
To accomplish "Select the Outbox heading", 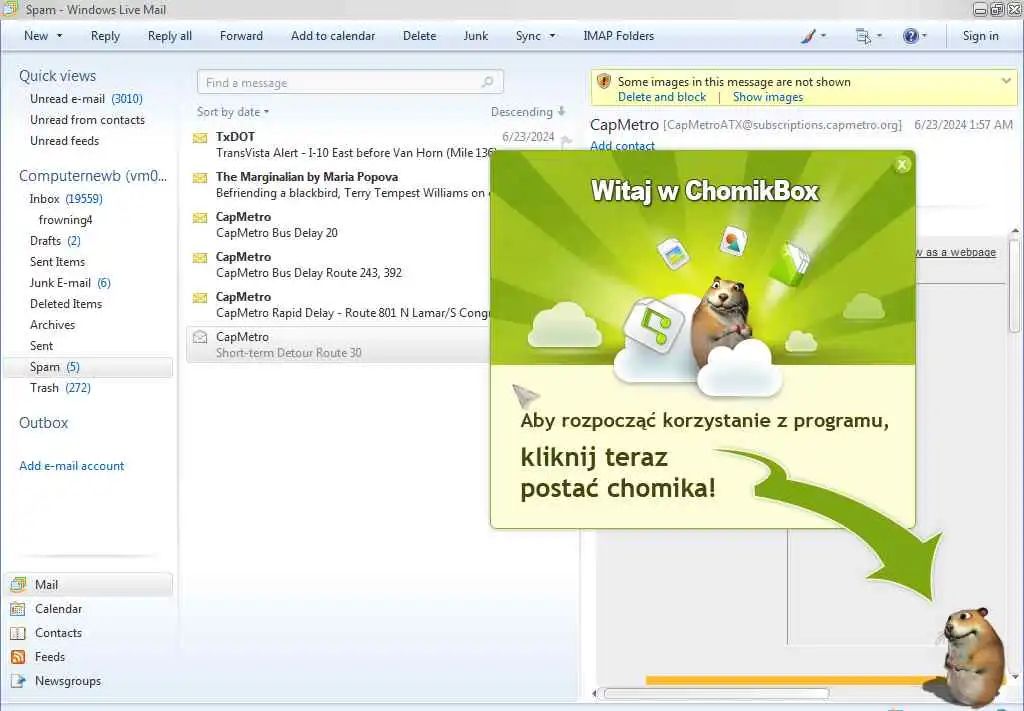I will point(44,422).
